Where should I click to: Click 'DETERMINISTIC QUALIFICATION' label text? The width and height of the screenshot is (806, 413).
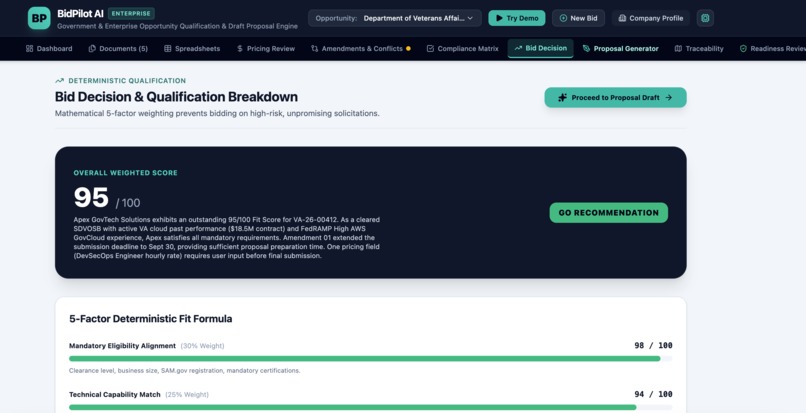tap(127, 81)
